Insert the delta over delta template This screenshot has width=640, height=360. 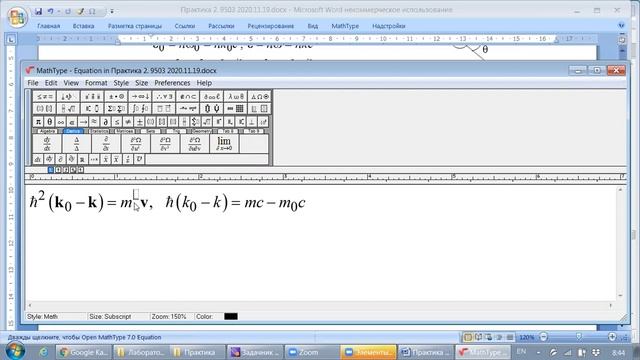click(76, 144)
